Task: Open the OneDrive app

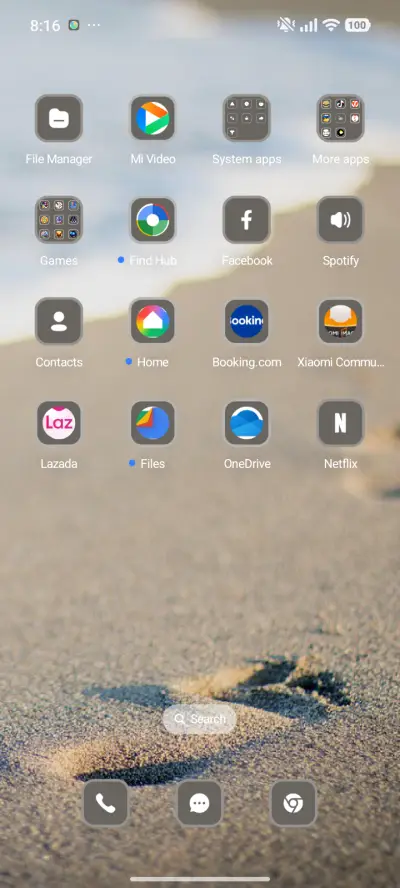Action: tap(246, 423)
